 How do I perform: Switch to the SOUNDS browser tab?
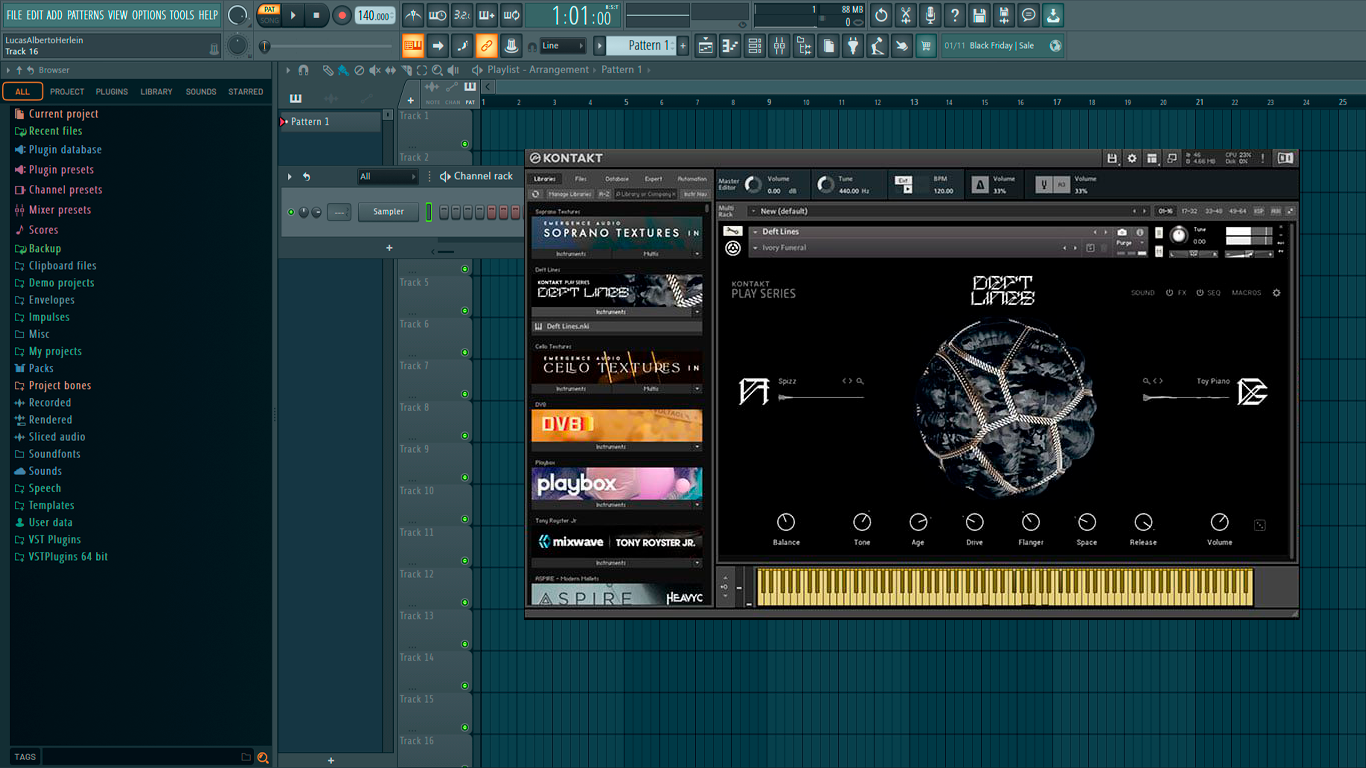pos(201,92)
